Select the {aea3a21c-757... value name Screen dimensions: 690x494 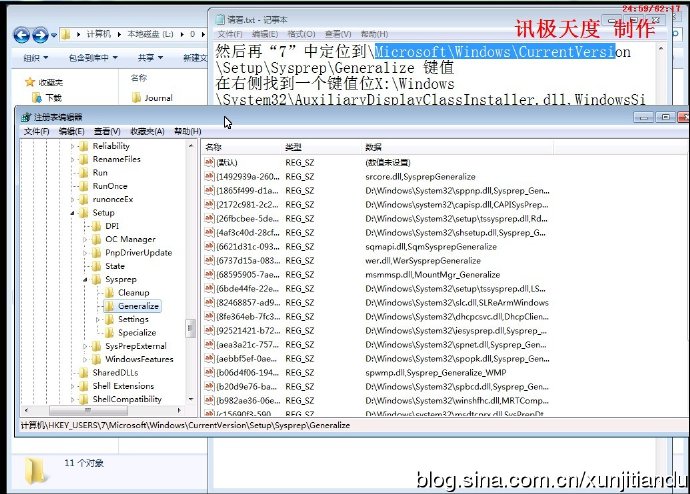[248, 344]
